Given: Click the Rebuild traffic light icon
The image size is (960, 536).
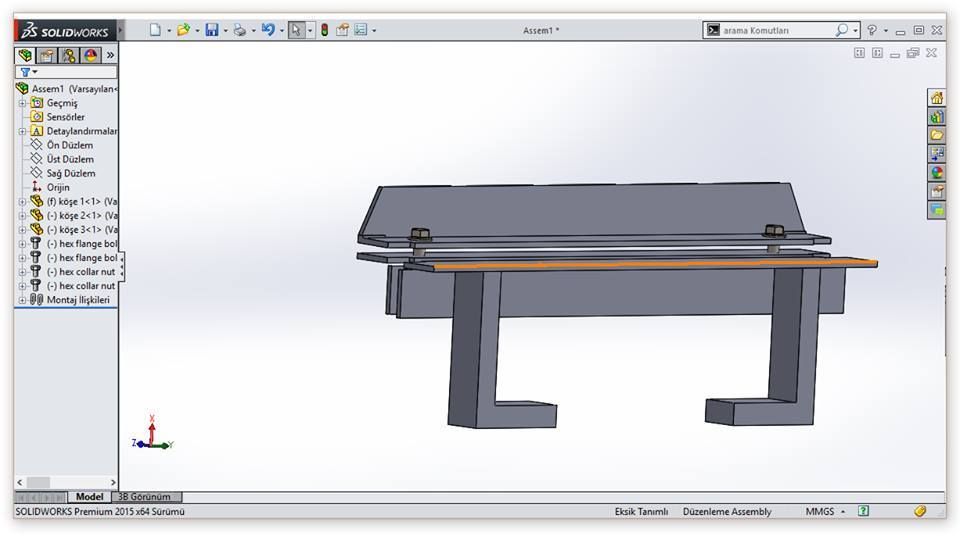Looking at the screenshot, I should click(324, 30).
